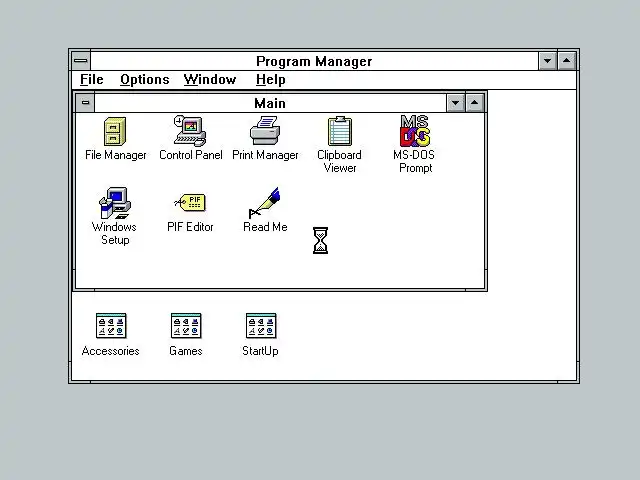
Task: Minimize the Program Manager window
Action: [548, 61]
